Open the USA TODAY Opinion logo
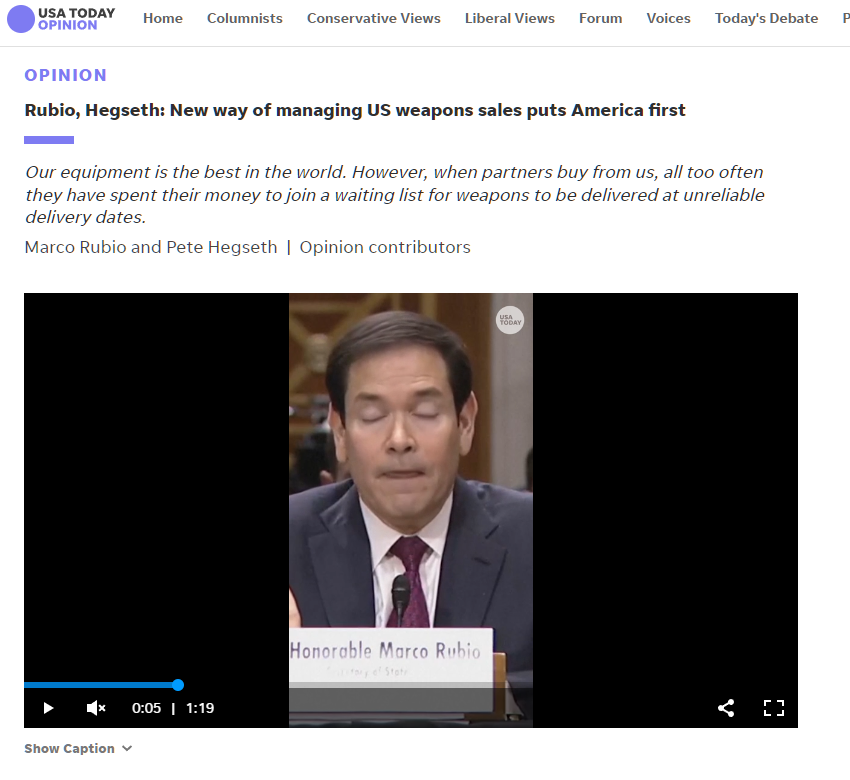 (61, 19)
